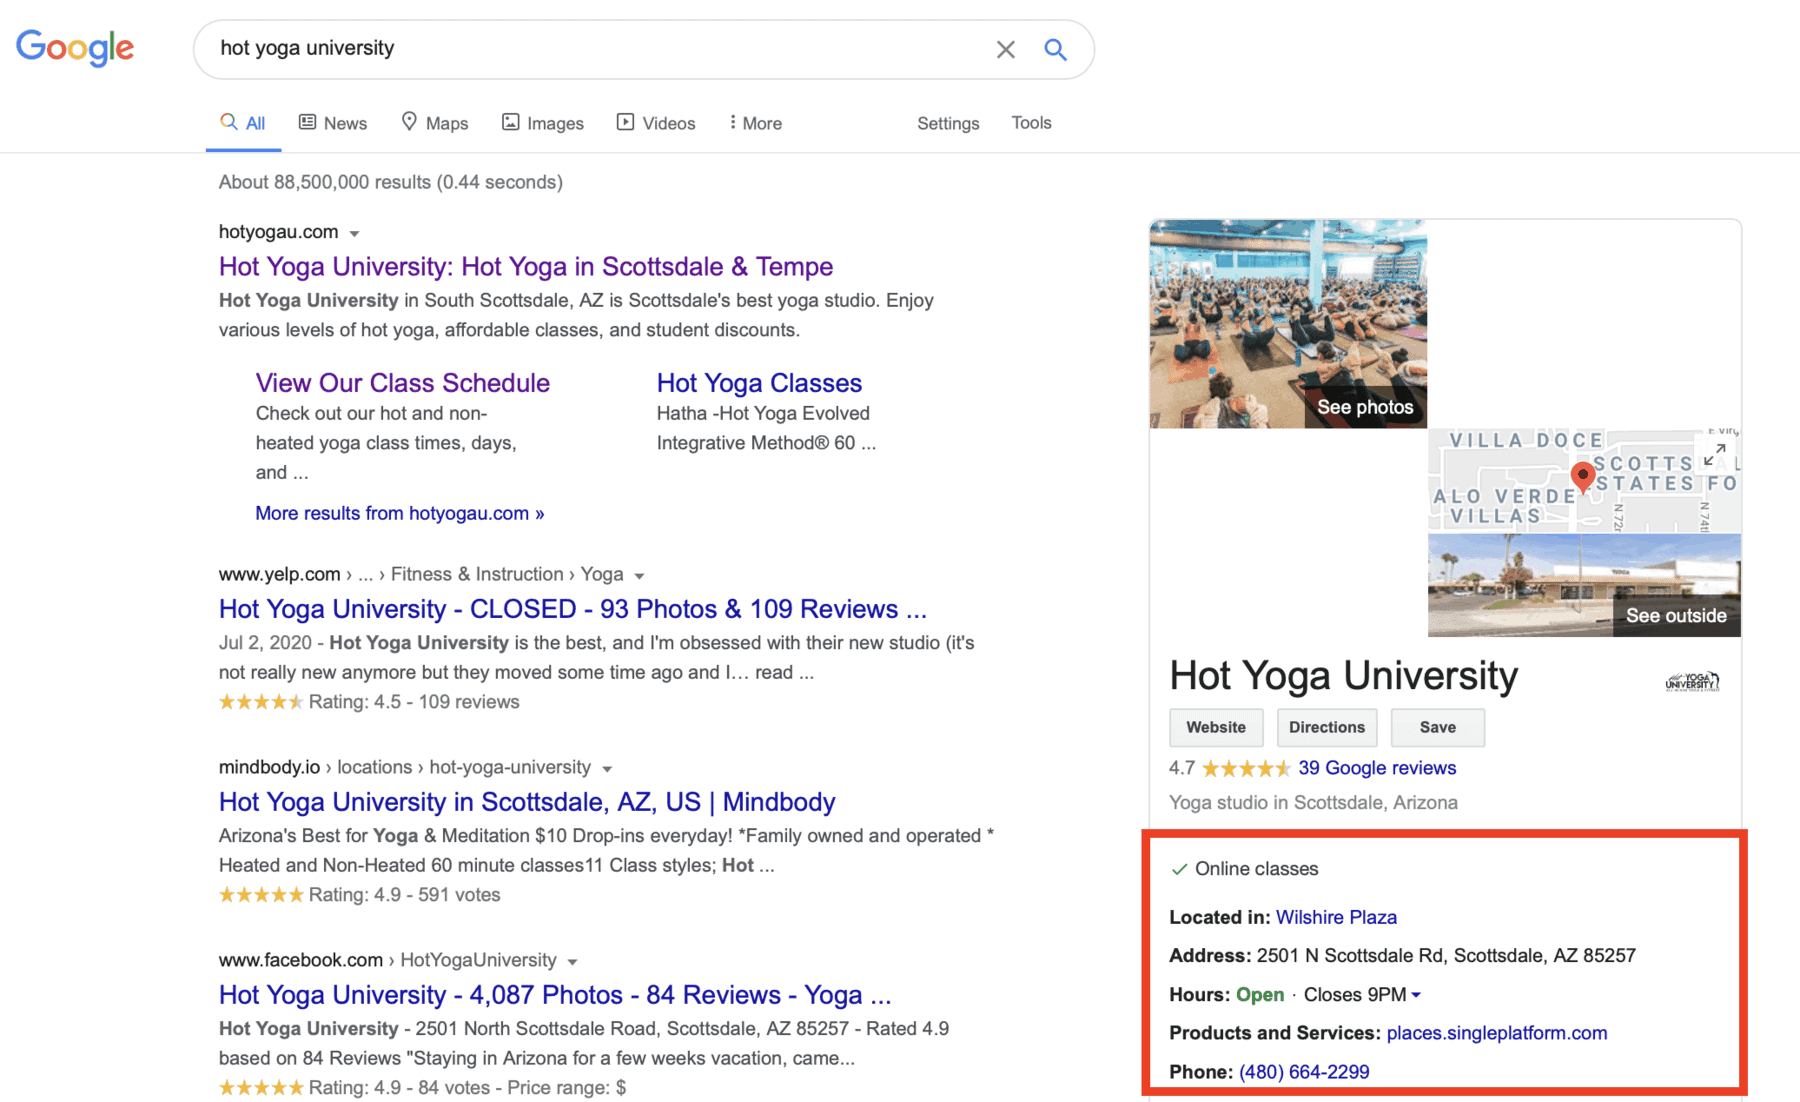This screenshot has width=1800, height=1102.
Task: Expand the hotyogau.com result dropdown arrow
Action: click(x=354, y=233)
